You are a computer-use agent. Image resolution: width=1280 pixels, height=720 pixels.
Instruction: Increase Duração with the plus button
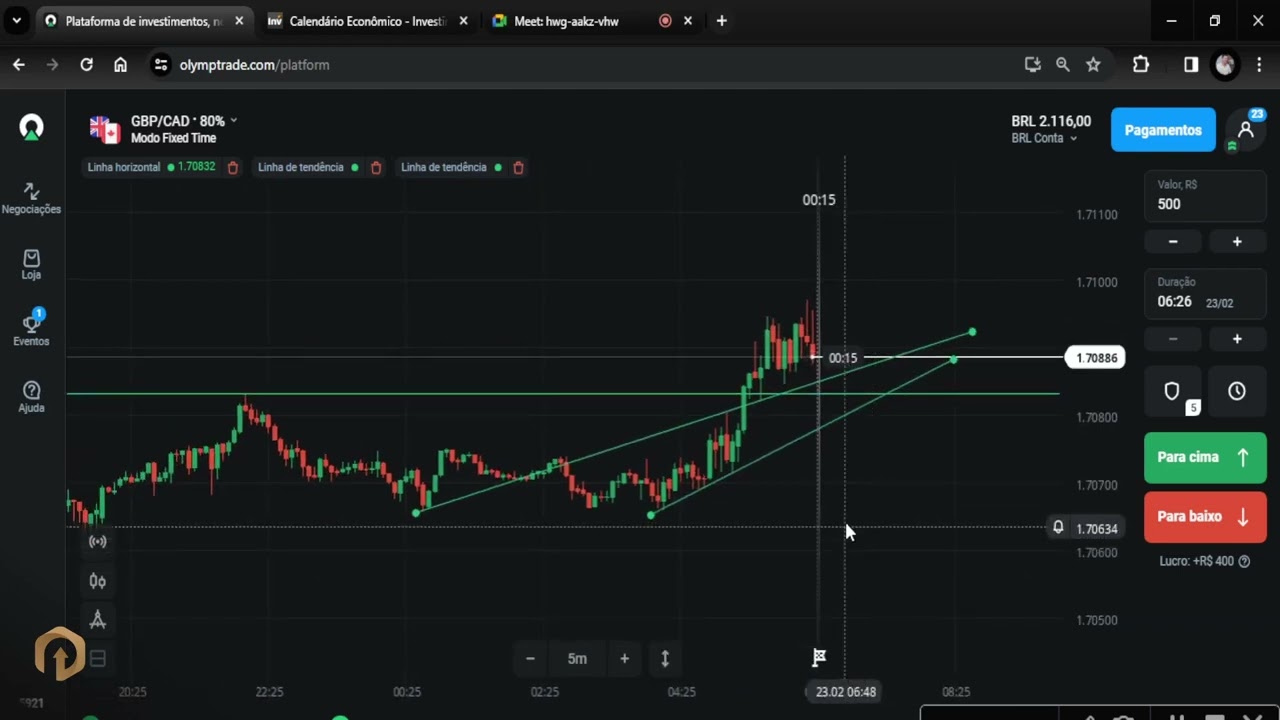pyautogui.click(x=1237, y=339)
